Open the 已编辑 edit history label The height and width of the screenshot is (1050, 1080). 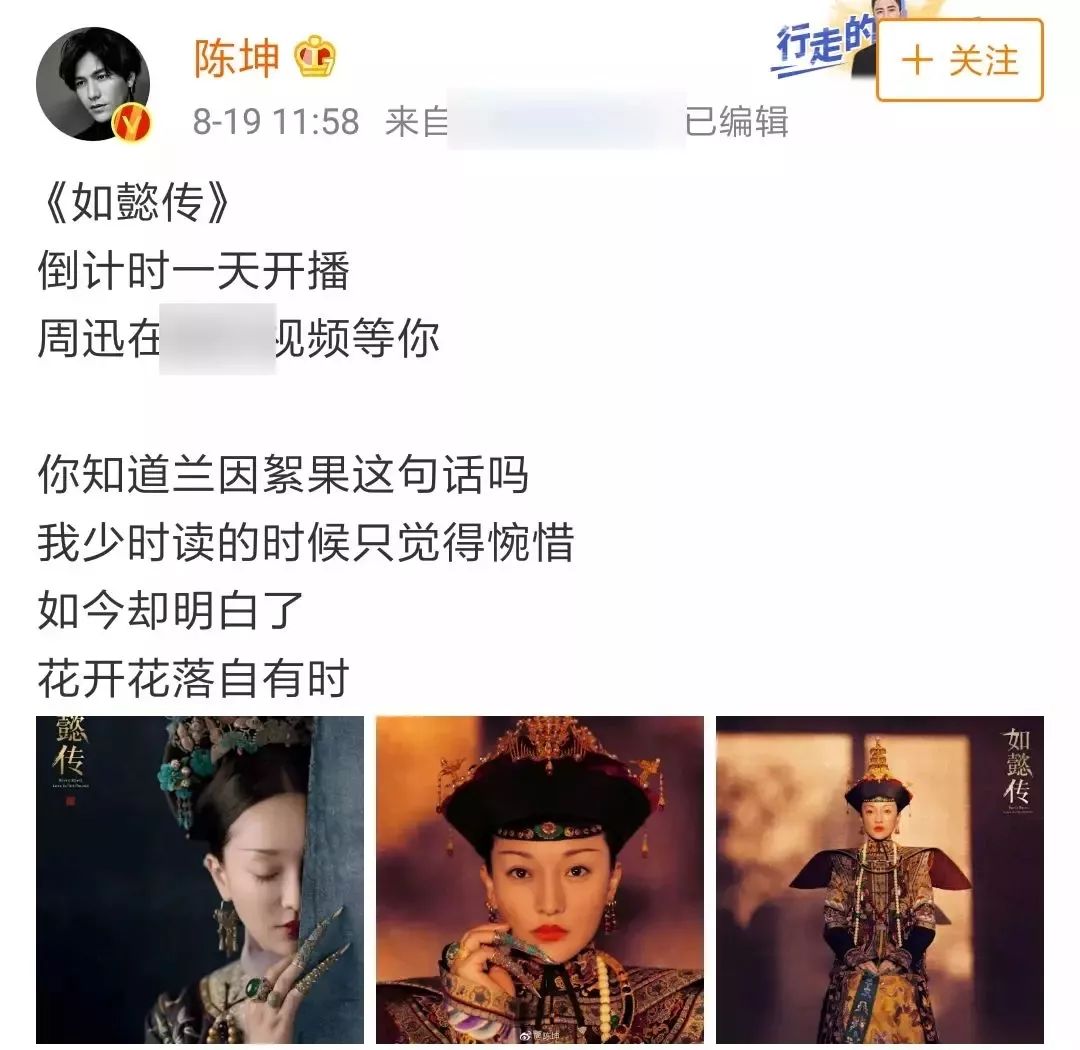[x=737, y=122]
